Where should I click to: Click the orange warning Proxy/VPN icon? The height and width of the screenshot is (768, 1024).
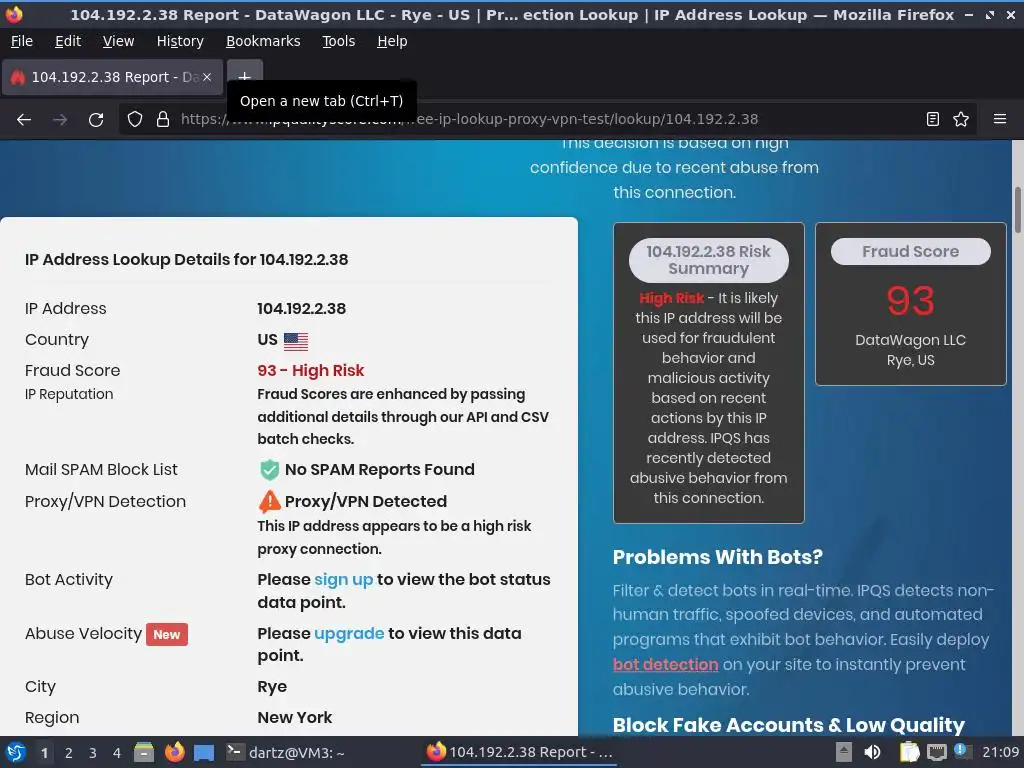tap(269, 502)
